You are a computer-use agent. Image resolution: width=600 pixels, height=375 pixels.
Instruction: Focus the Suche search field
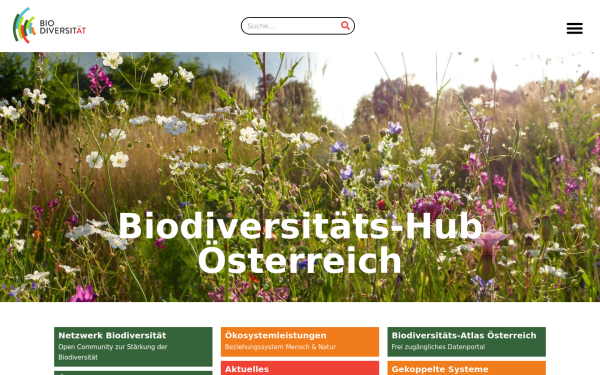(298, 26)
